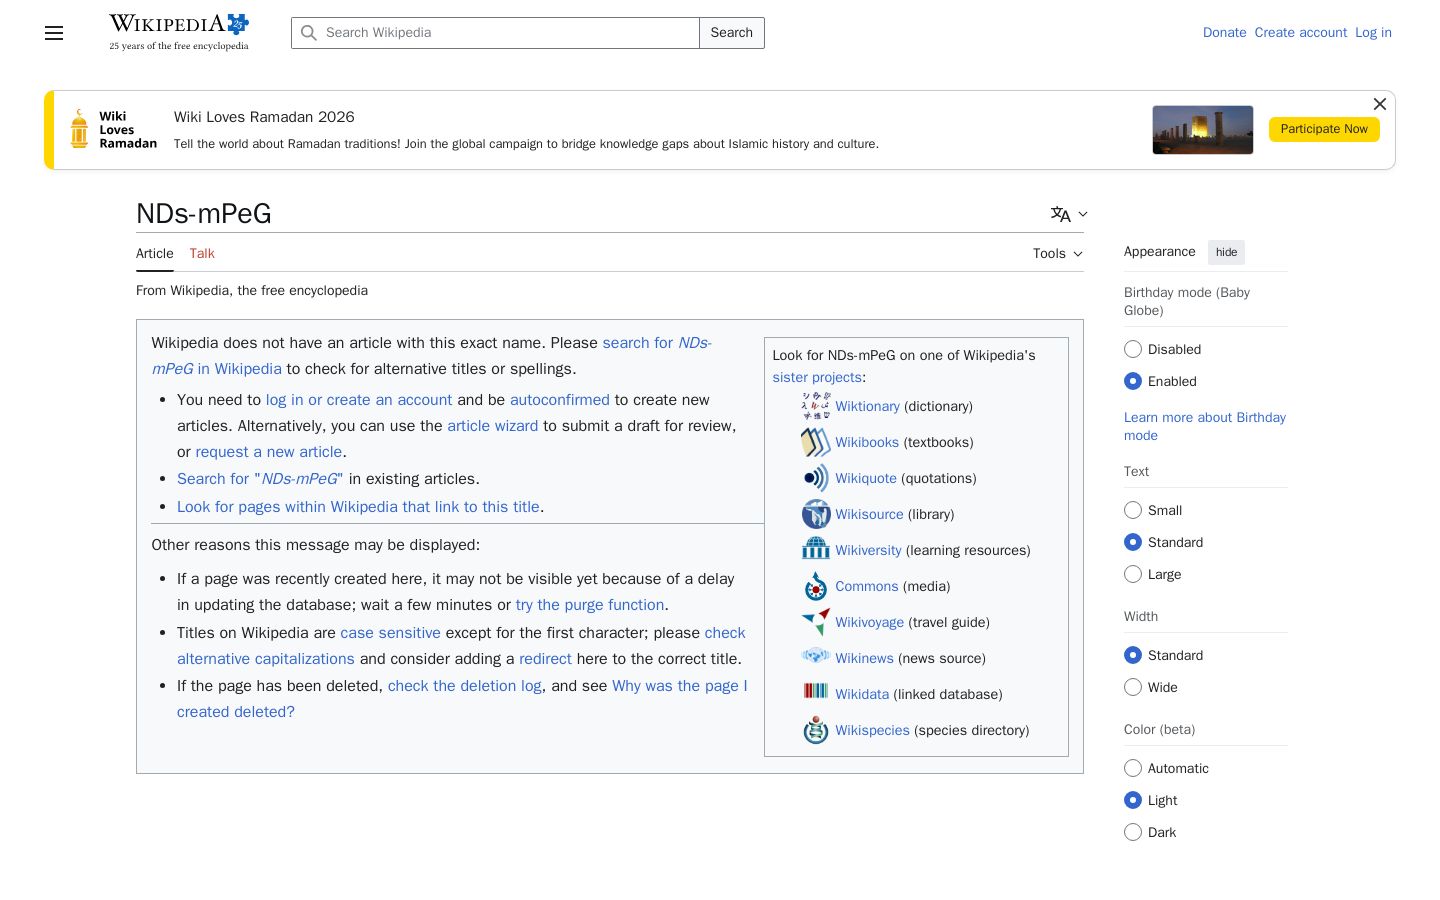This screenshot has width=1440, height=900.
Task: Set text size to Standard
Action: click(x=1133, y=542)
